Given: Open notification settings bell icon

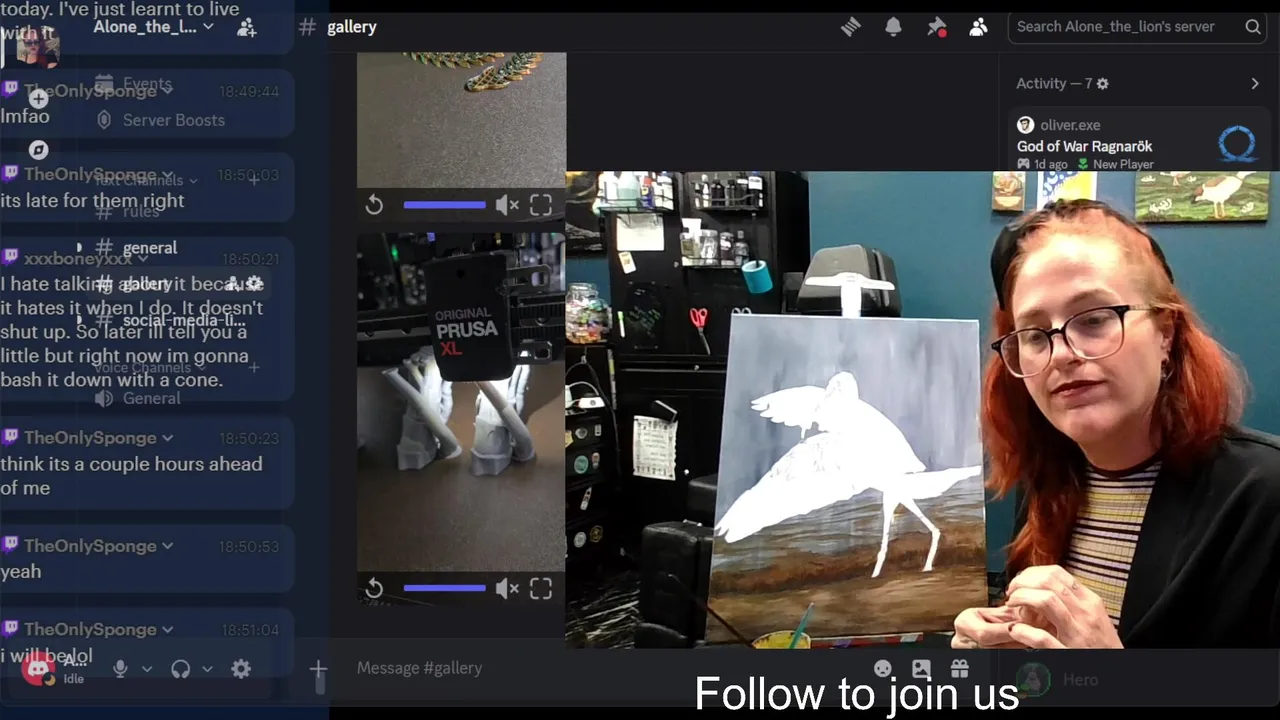Looking at the screenshot, I should [x=893, y=27].
